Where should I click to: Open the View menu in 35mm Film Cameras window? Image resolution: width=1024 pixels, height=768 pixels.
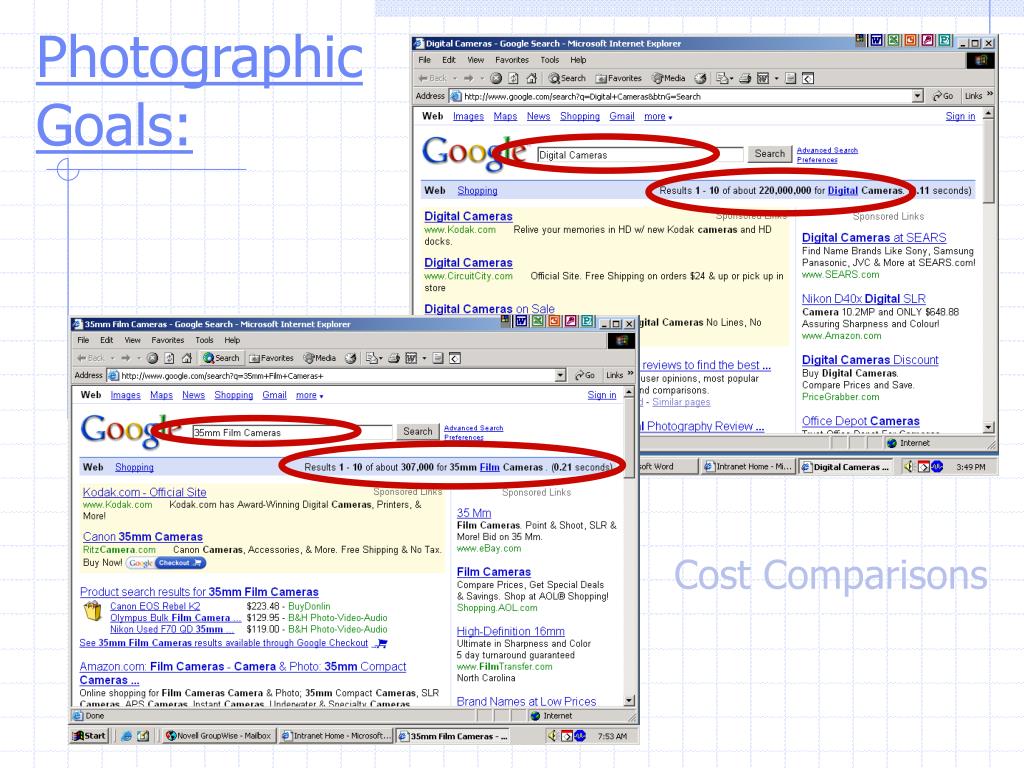coord(133,340)
